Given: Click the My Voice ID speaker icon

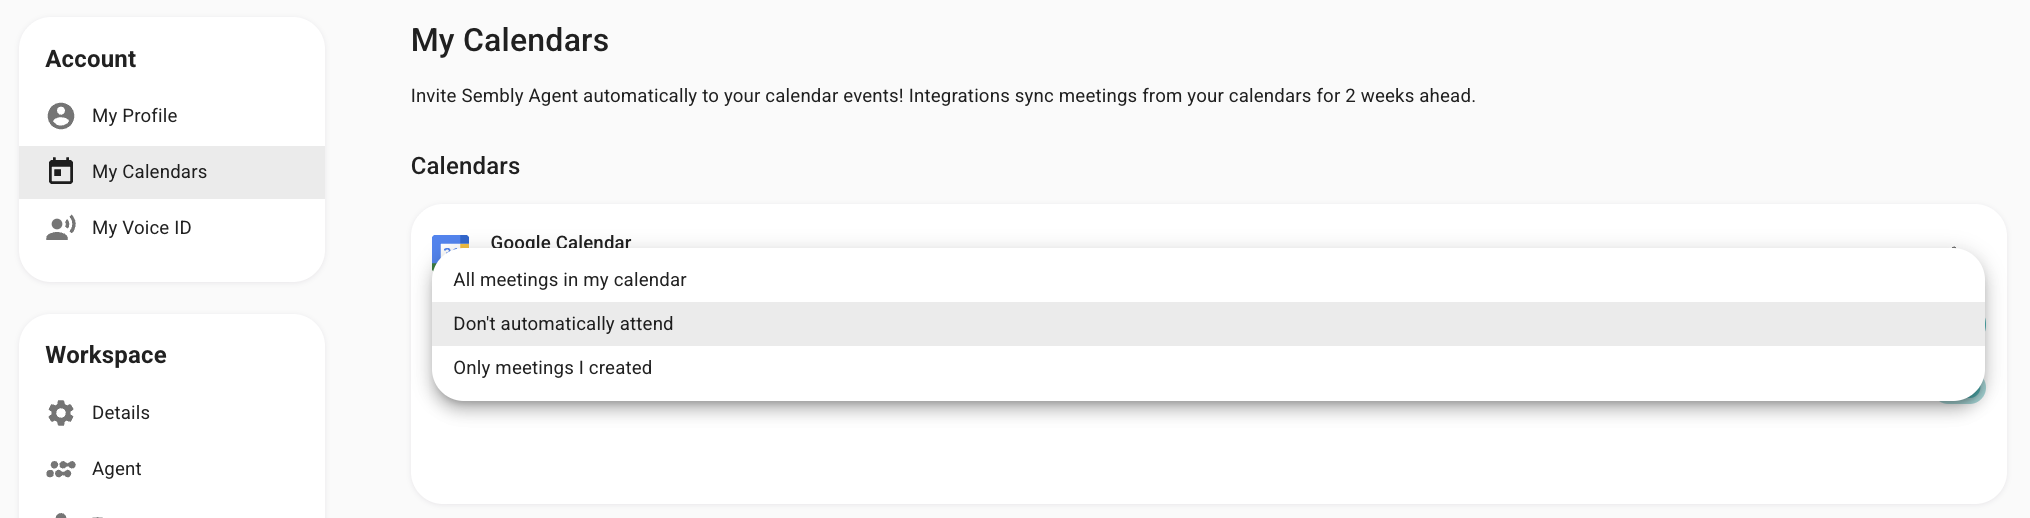Looking at the screenshot, I should tap(61, 228).
